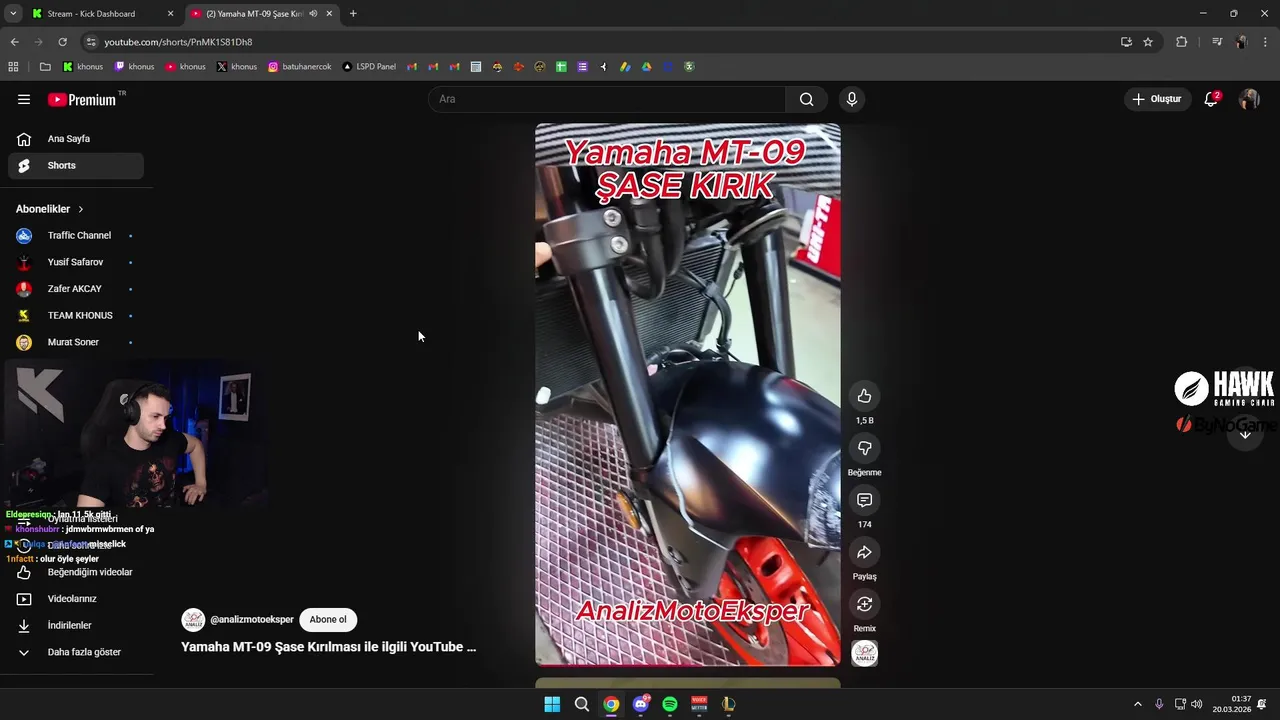Go back in the browser
The width and height of the screenshot is (1280, 720).
[x=14, y=42]
